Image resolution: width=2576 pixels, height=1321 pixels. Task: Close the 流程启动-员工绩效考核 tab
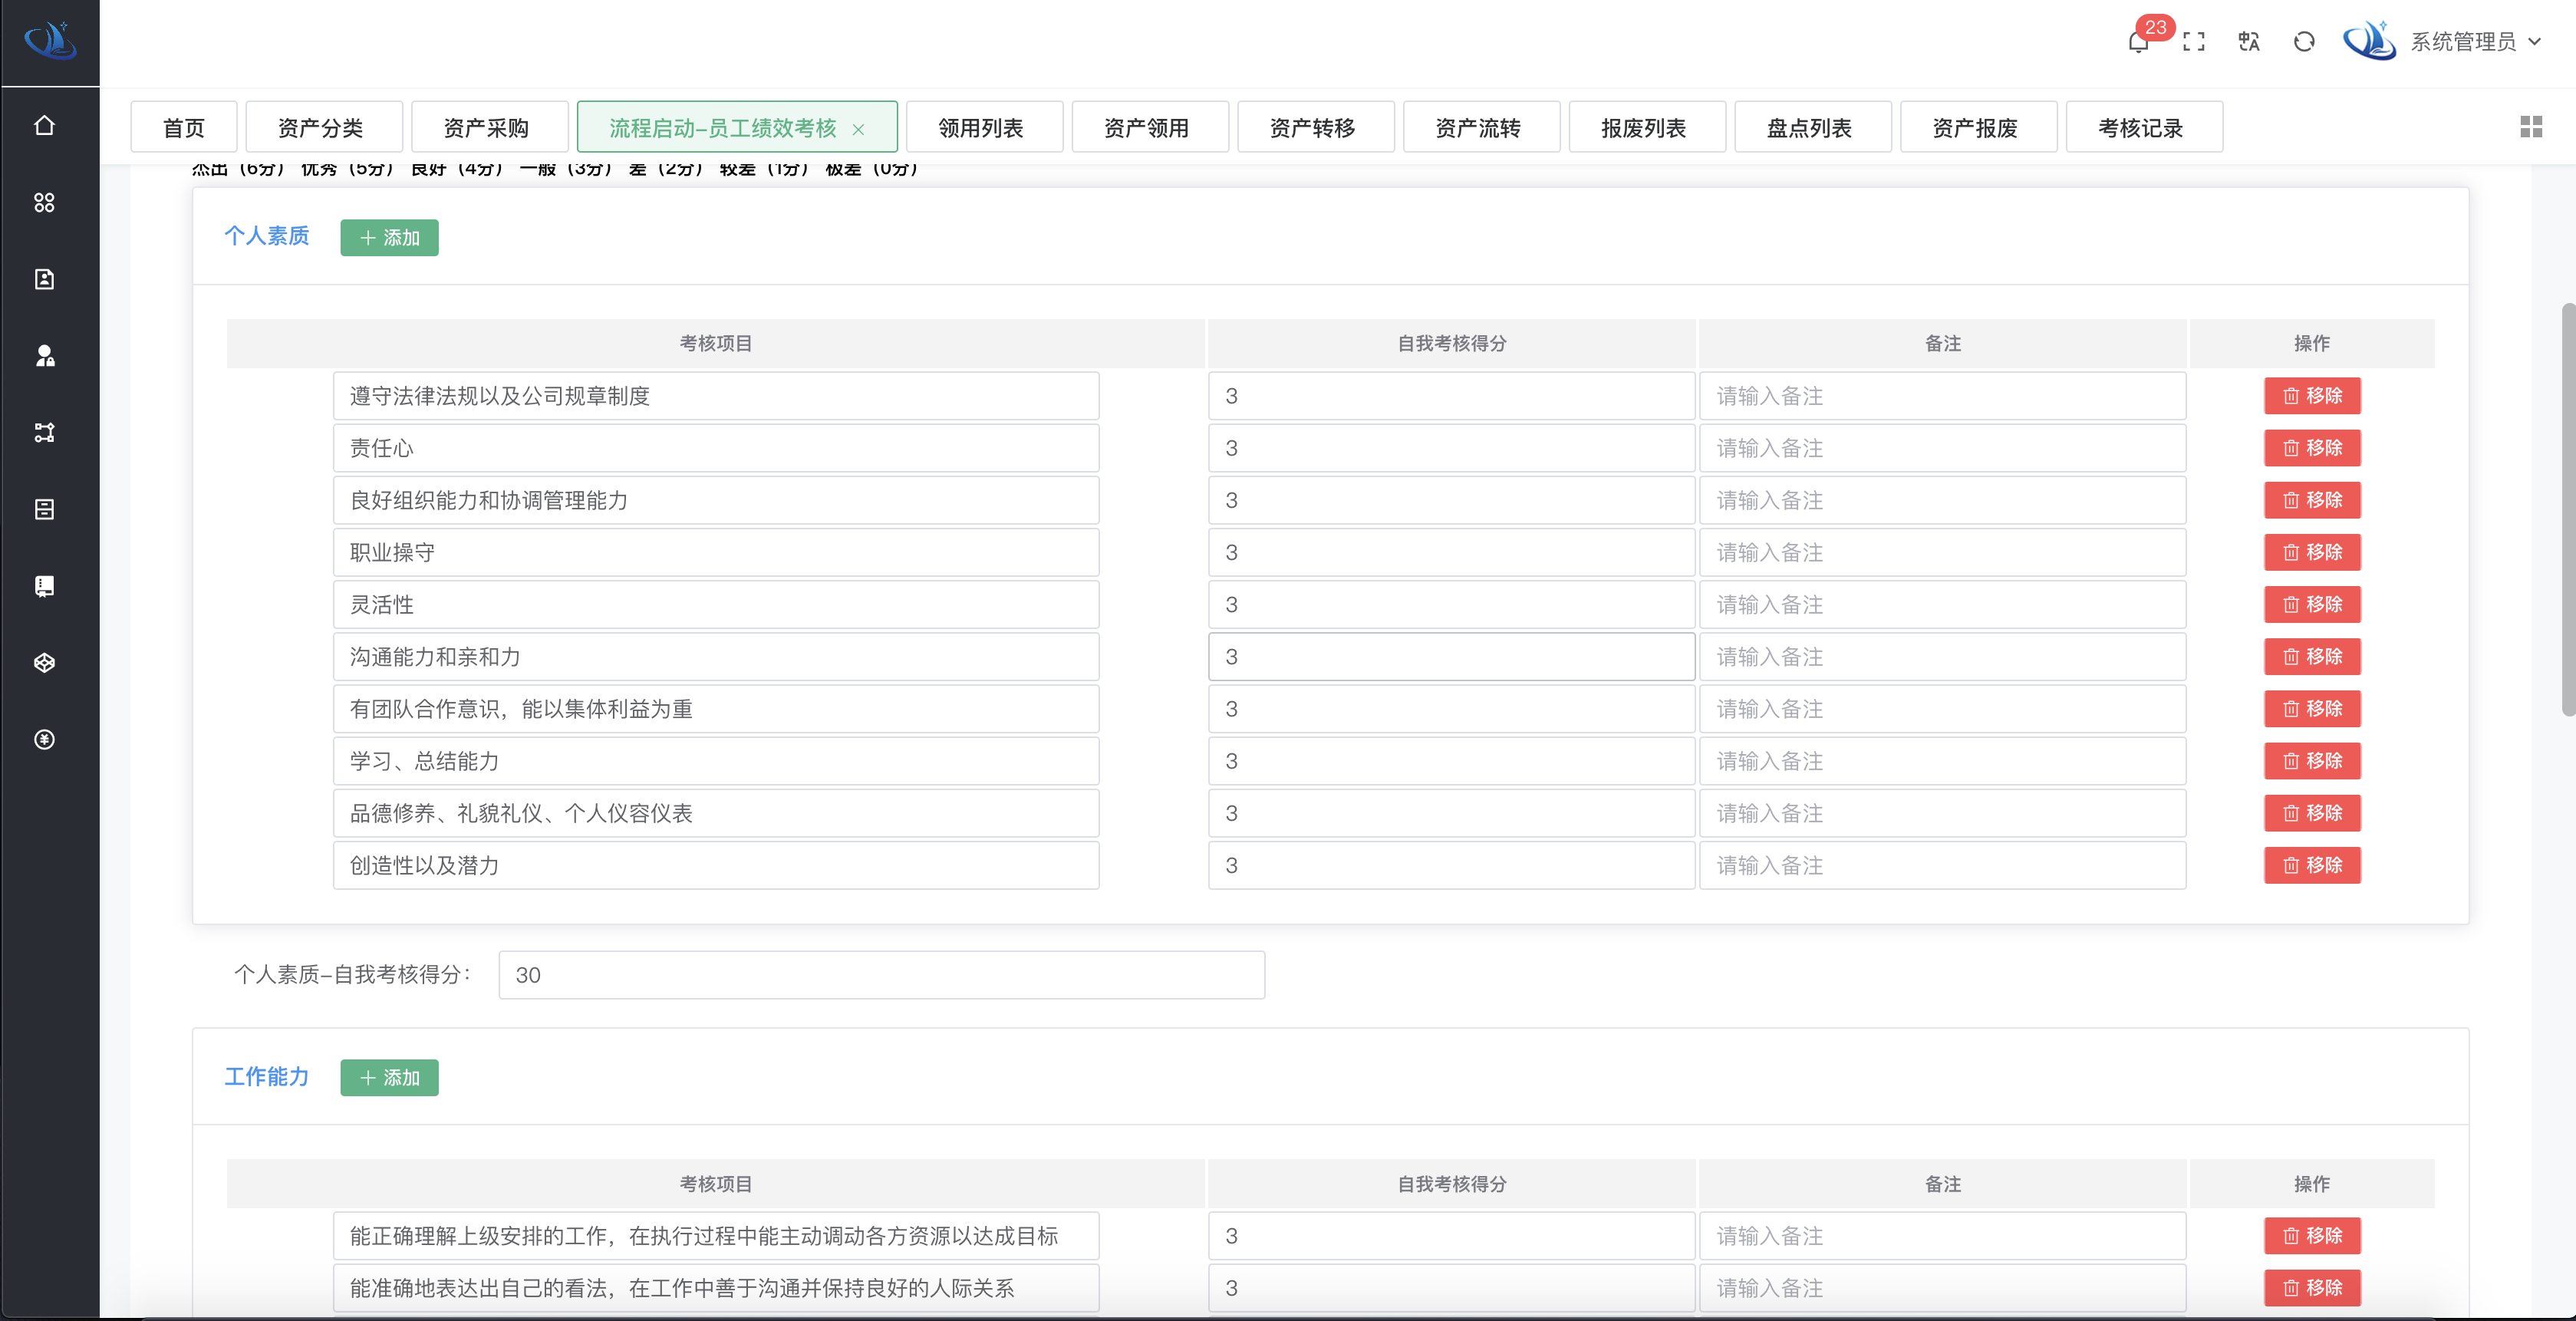point(858,129)
